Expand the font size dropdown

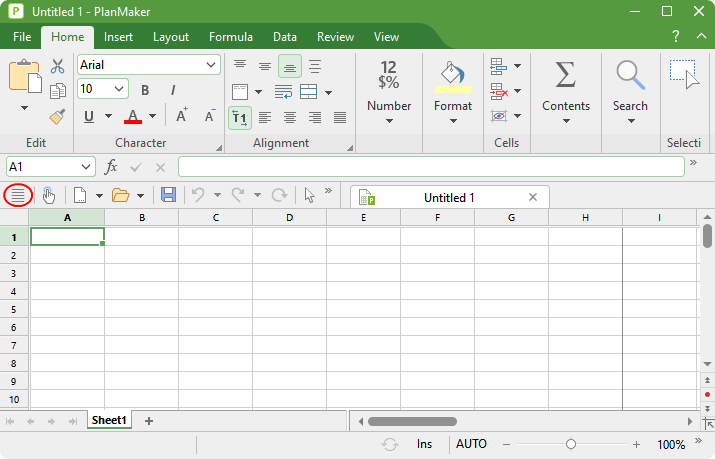click(120, 90)
